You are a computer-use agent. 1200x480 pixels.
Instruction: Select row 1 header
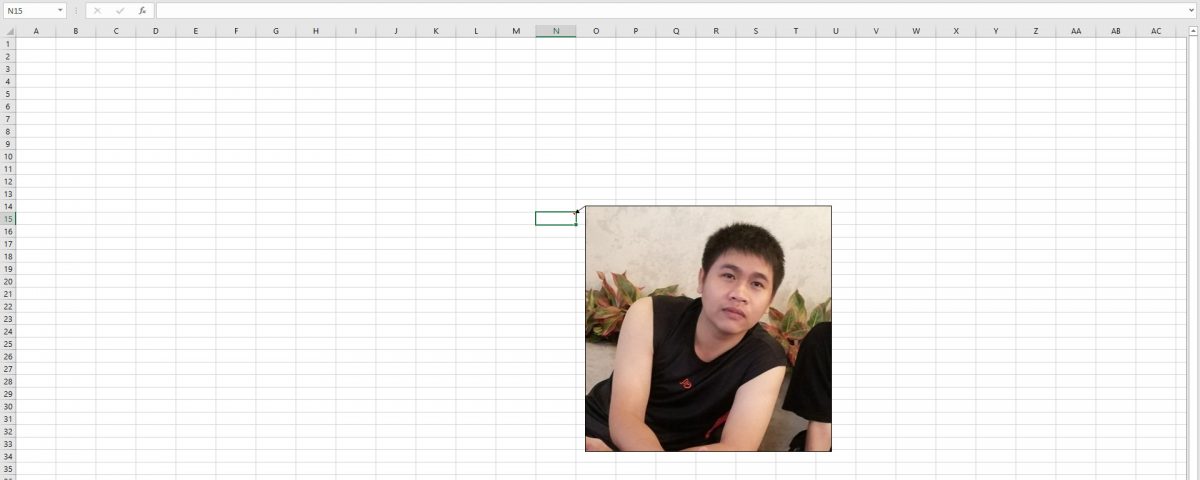coord(8,44)
